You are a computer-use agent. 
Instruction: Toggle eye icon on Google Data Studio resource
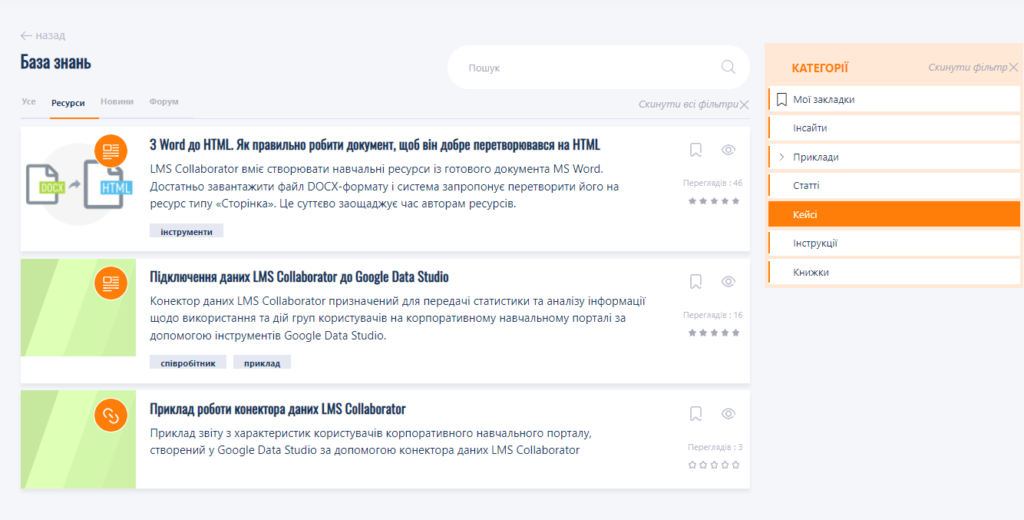(x=728, y=282)
